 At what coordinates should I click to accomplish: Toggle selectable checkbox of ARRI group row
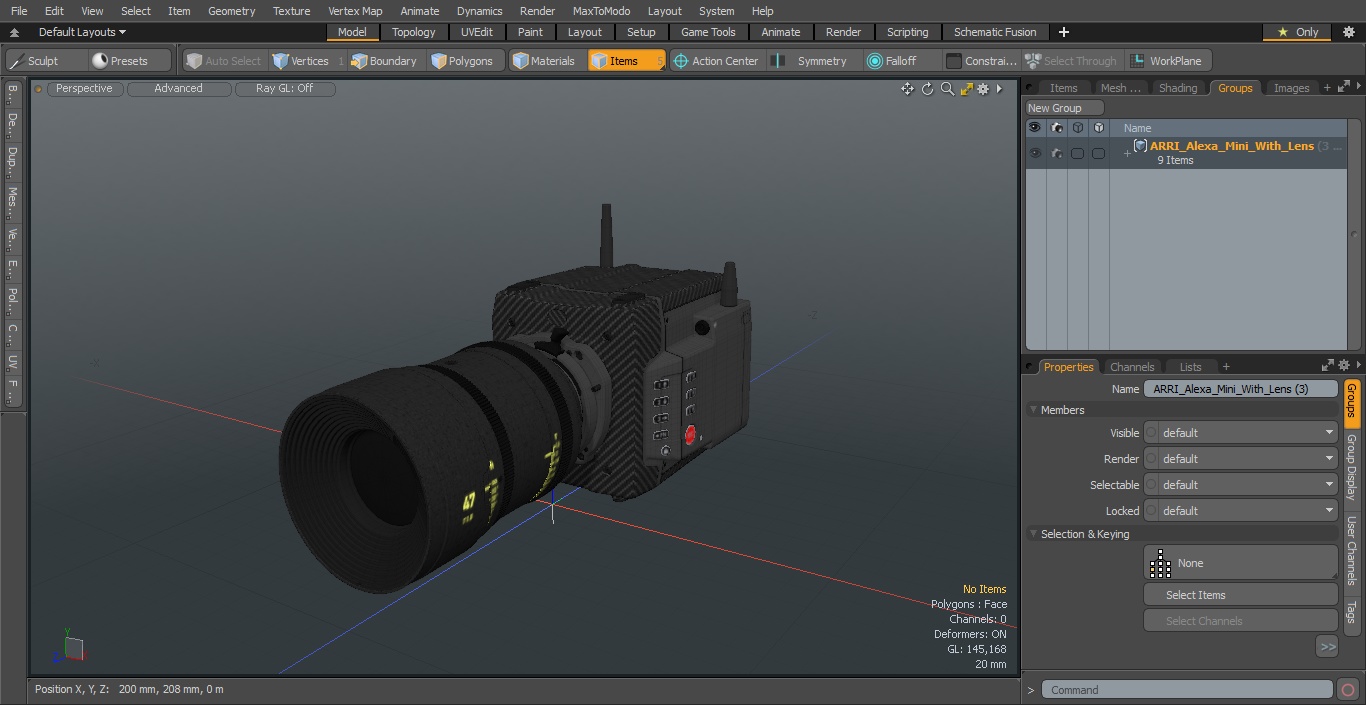pos(1077,153)
